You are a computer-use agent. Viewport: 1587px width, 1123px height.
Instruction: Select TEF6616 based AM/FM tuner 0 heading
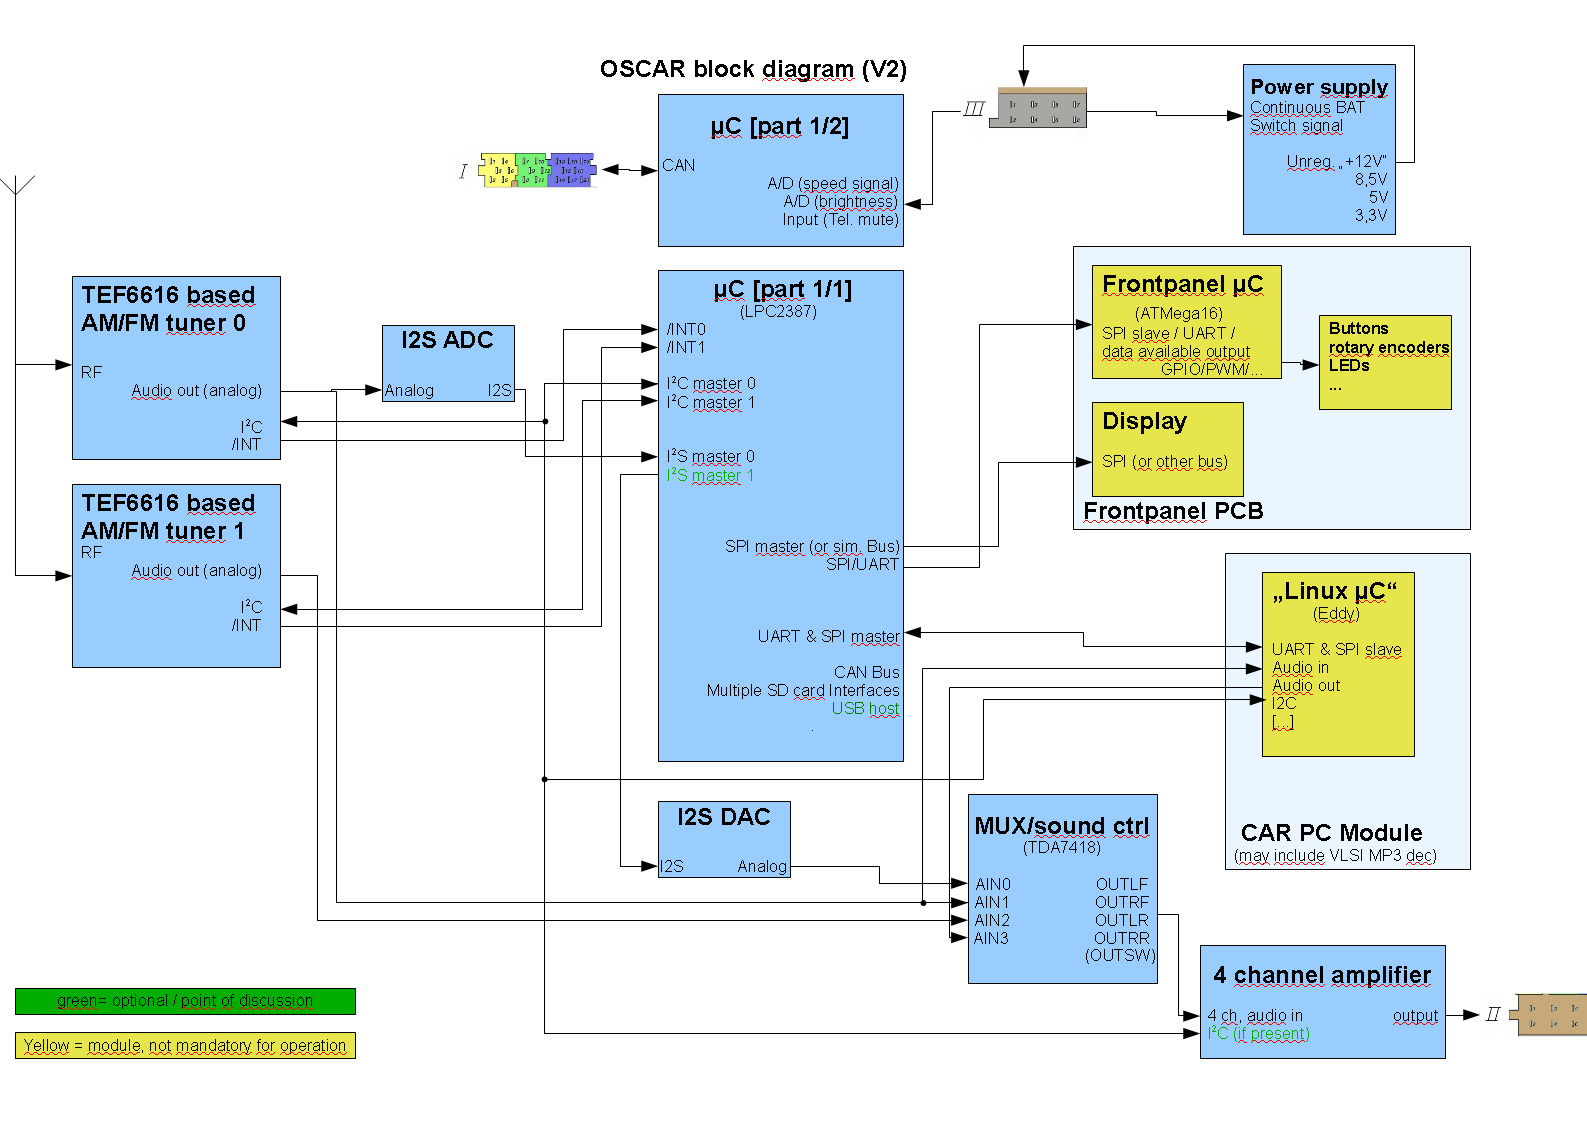168,309
